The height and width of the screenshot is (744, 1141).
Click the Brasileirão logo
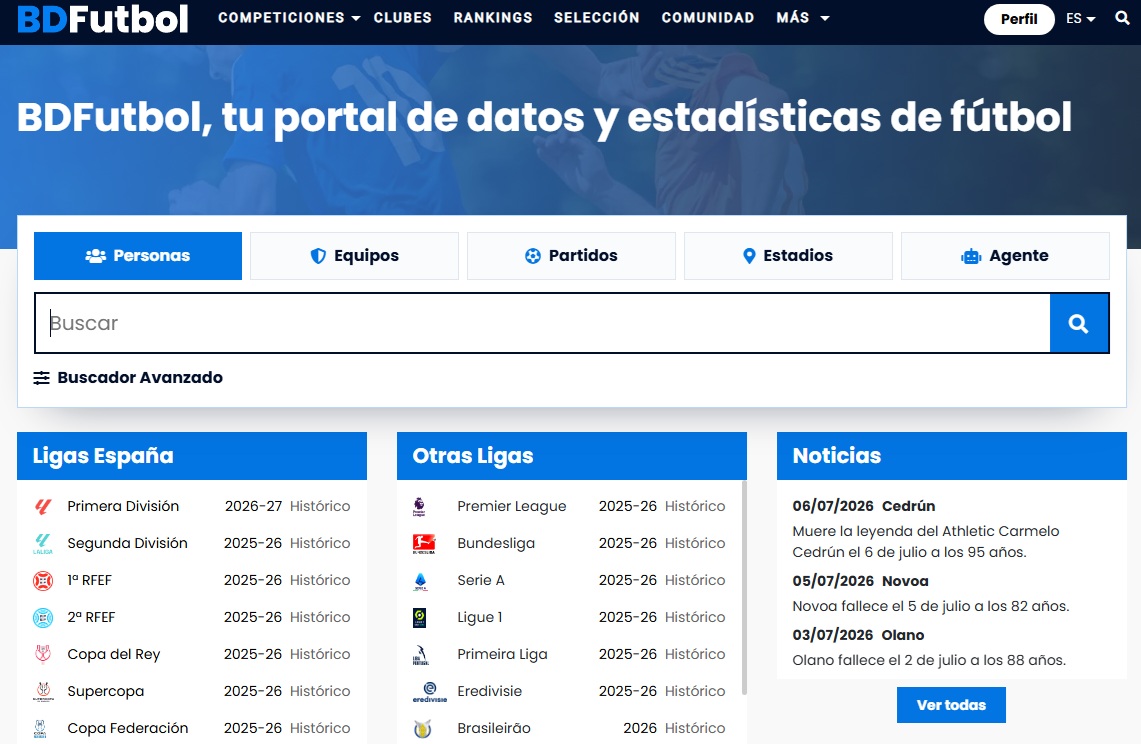pyautogui.click(x=422, y=729)
